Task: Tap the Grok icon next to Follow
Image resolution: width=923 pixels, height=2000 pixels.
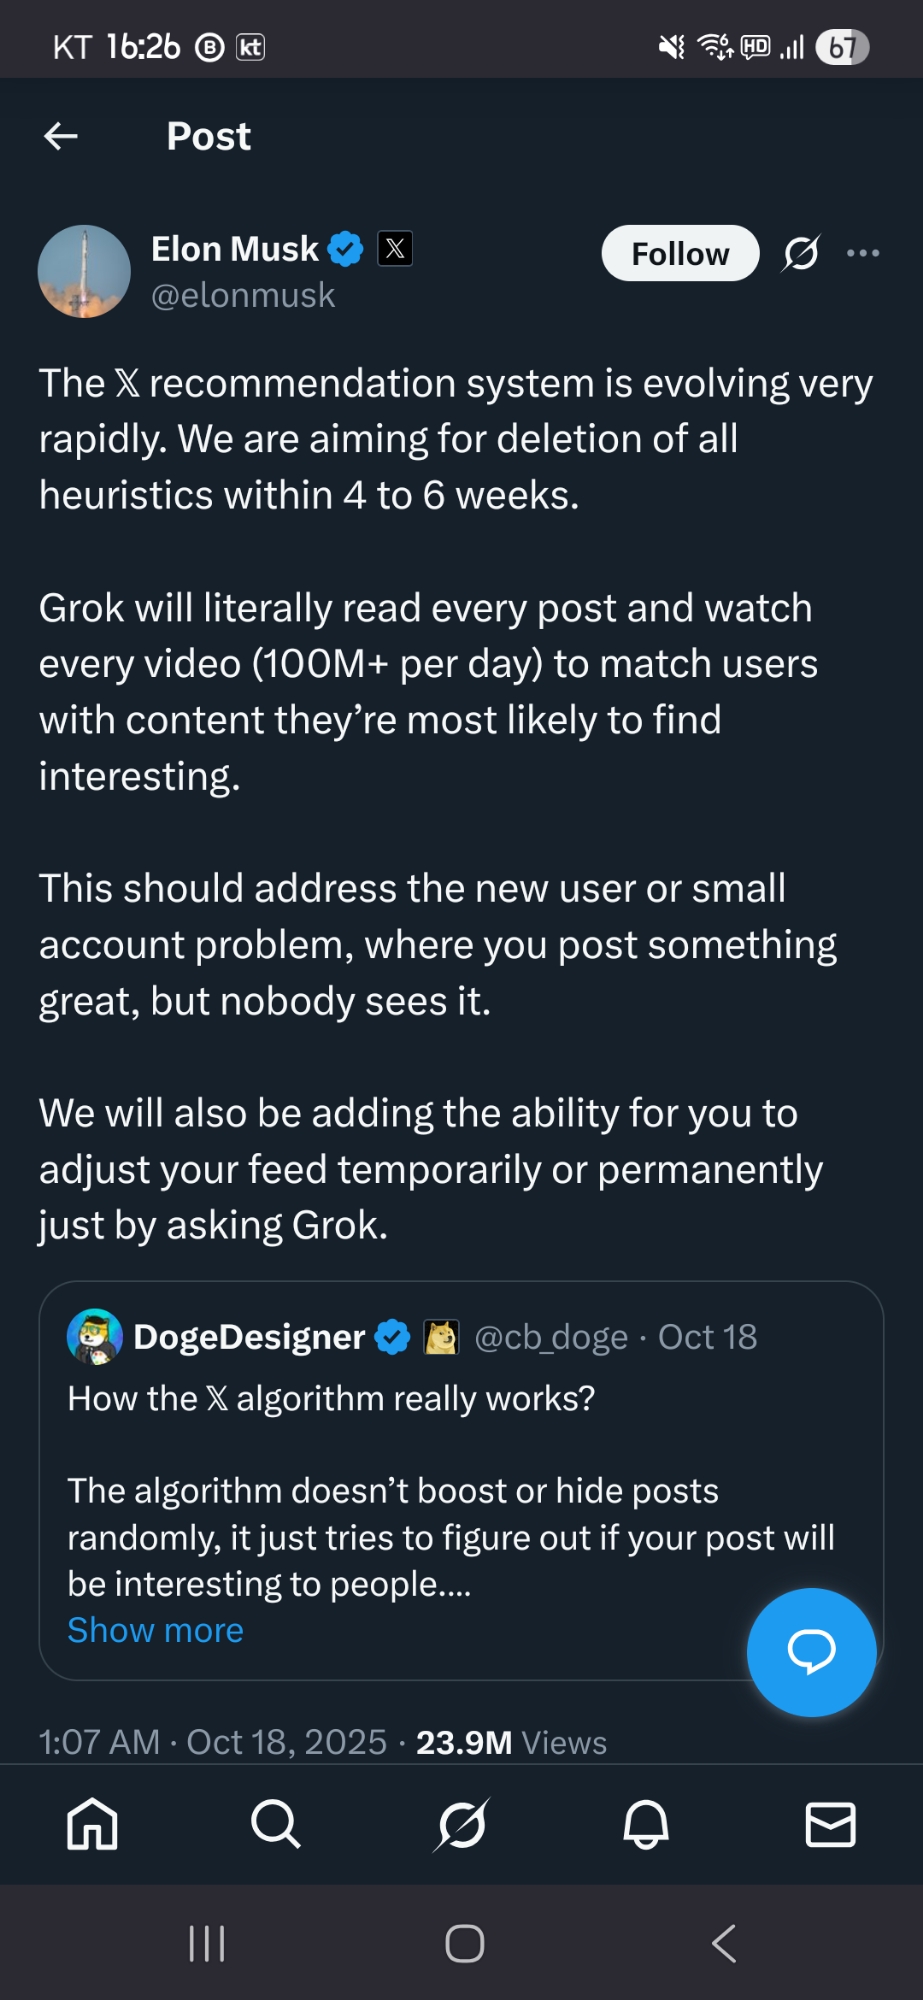Action: pos(801,253)
